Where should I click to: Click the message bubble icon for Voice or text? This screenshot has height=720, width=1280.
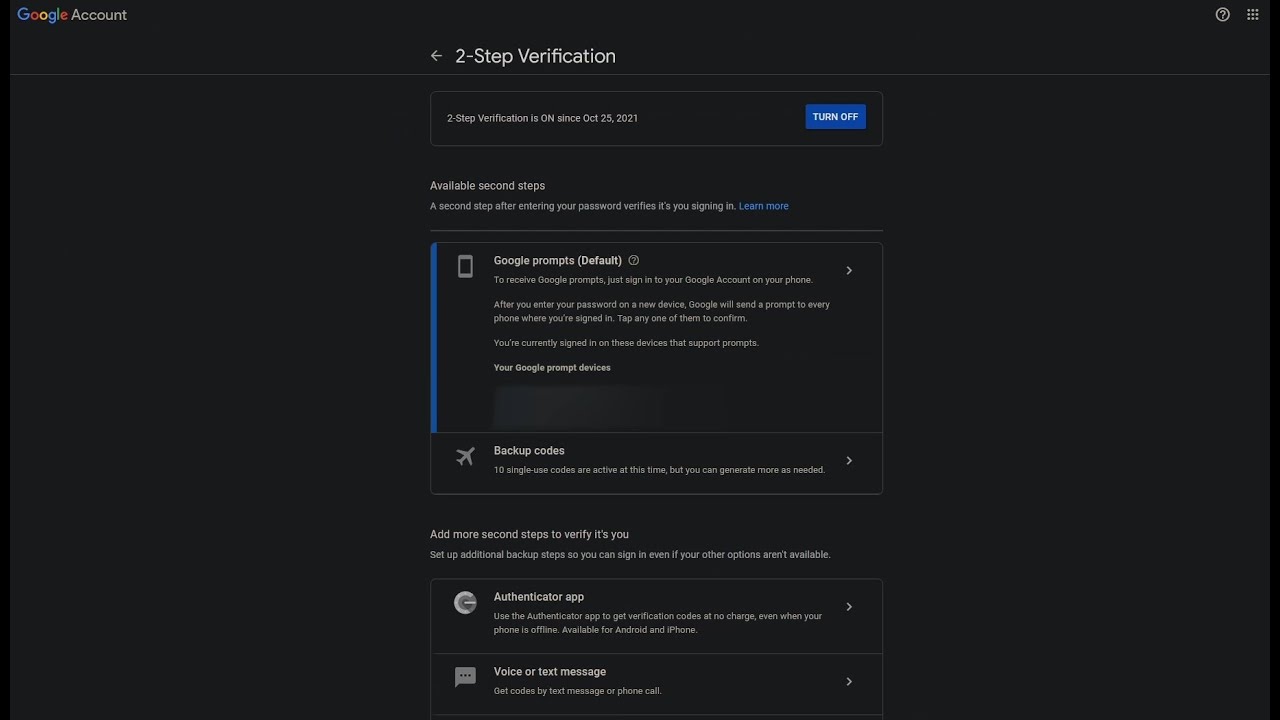click(x=465, y=677)
